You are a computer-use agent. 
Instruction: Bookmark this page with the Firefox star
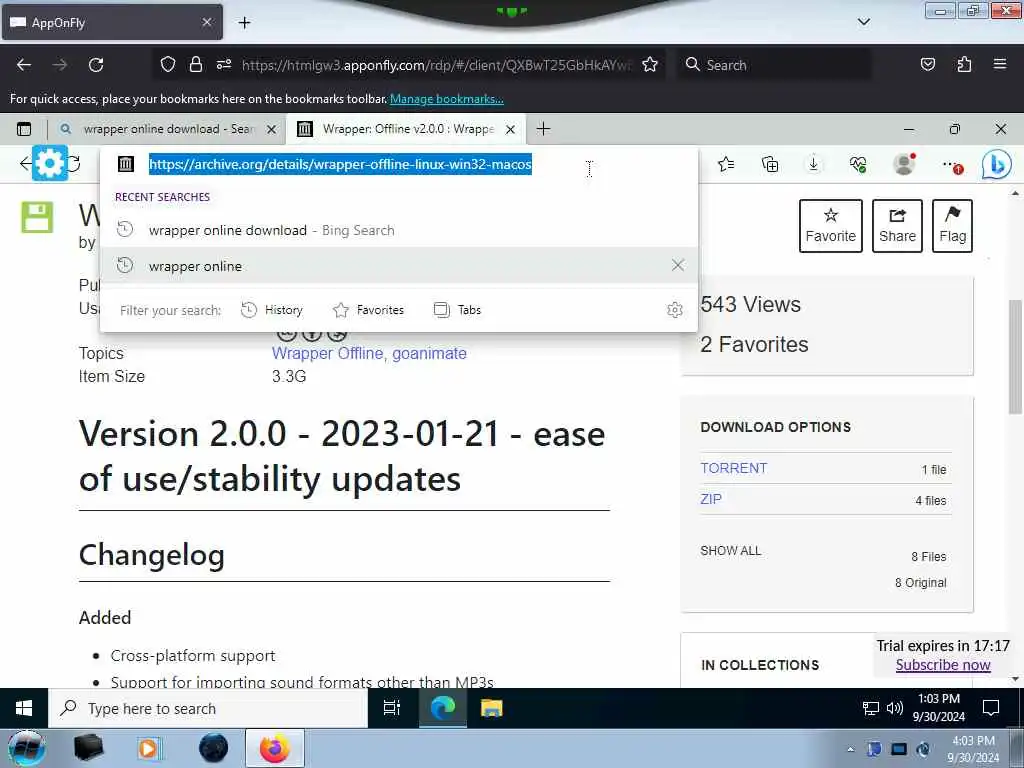pyautogui.click(x=650, y=65)
